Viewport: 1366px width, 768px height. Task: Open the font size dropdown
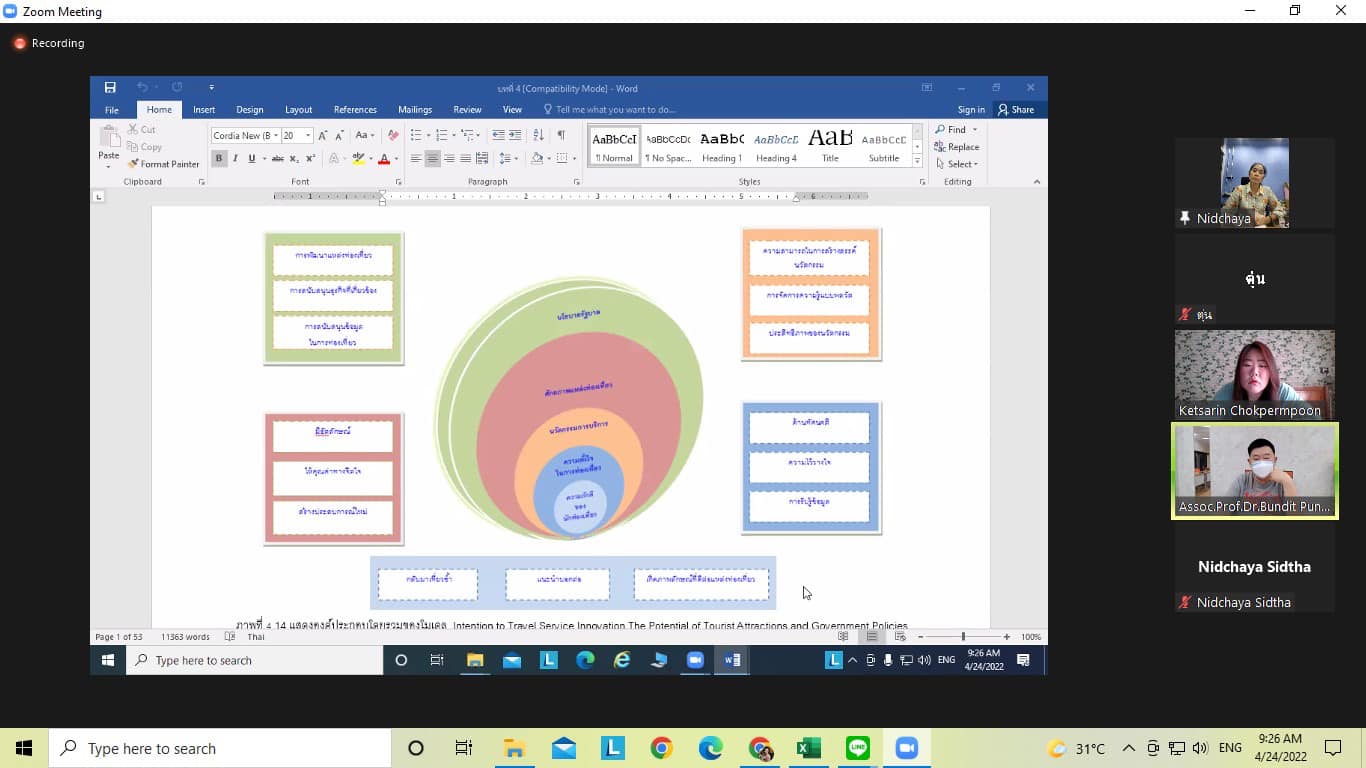(x=308, y=135)
